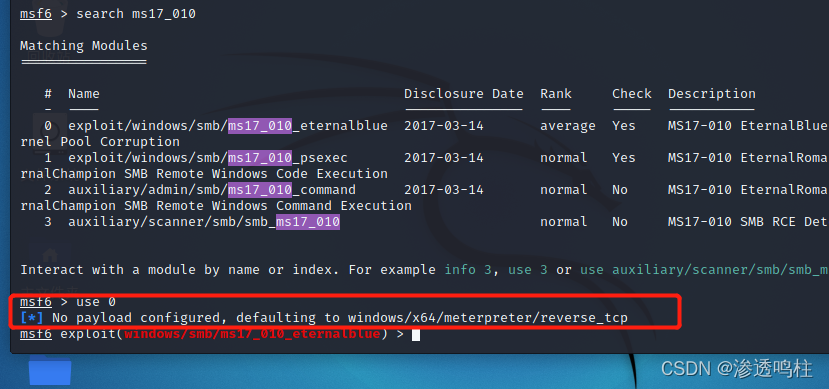Viewport: 829px width, 389px height.
Task: Click 'rnalChampion SMB Remote Windows Command Execution' line
Action: click(x=216, y=206)
